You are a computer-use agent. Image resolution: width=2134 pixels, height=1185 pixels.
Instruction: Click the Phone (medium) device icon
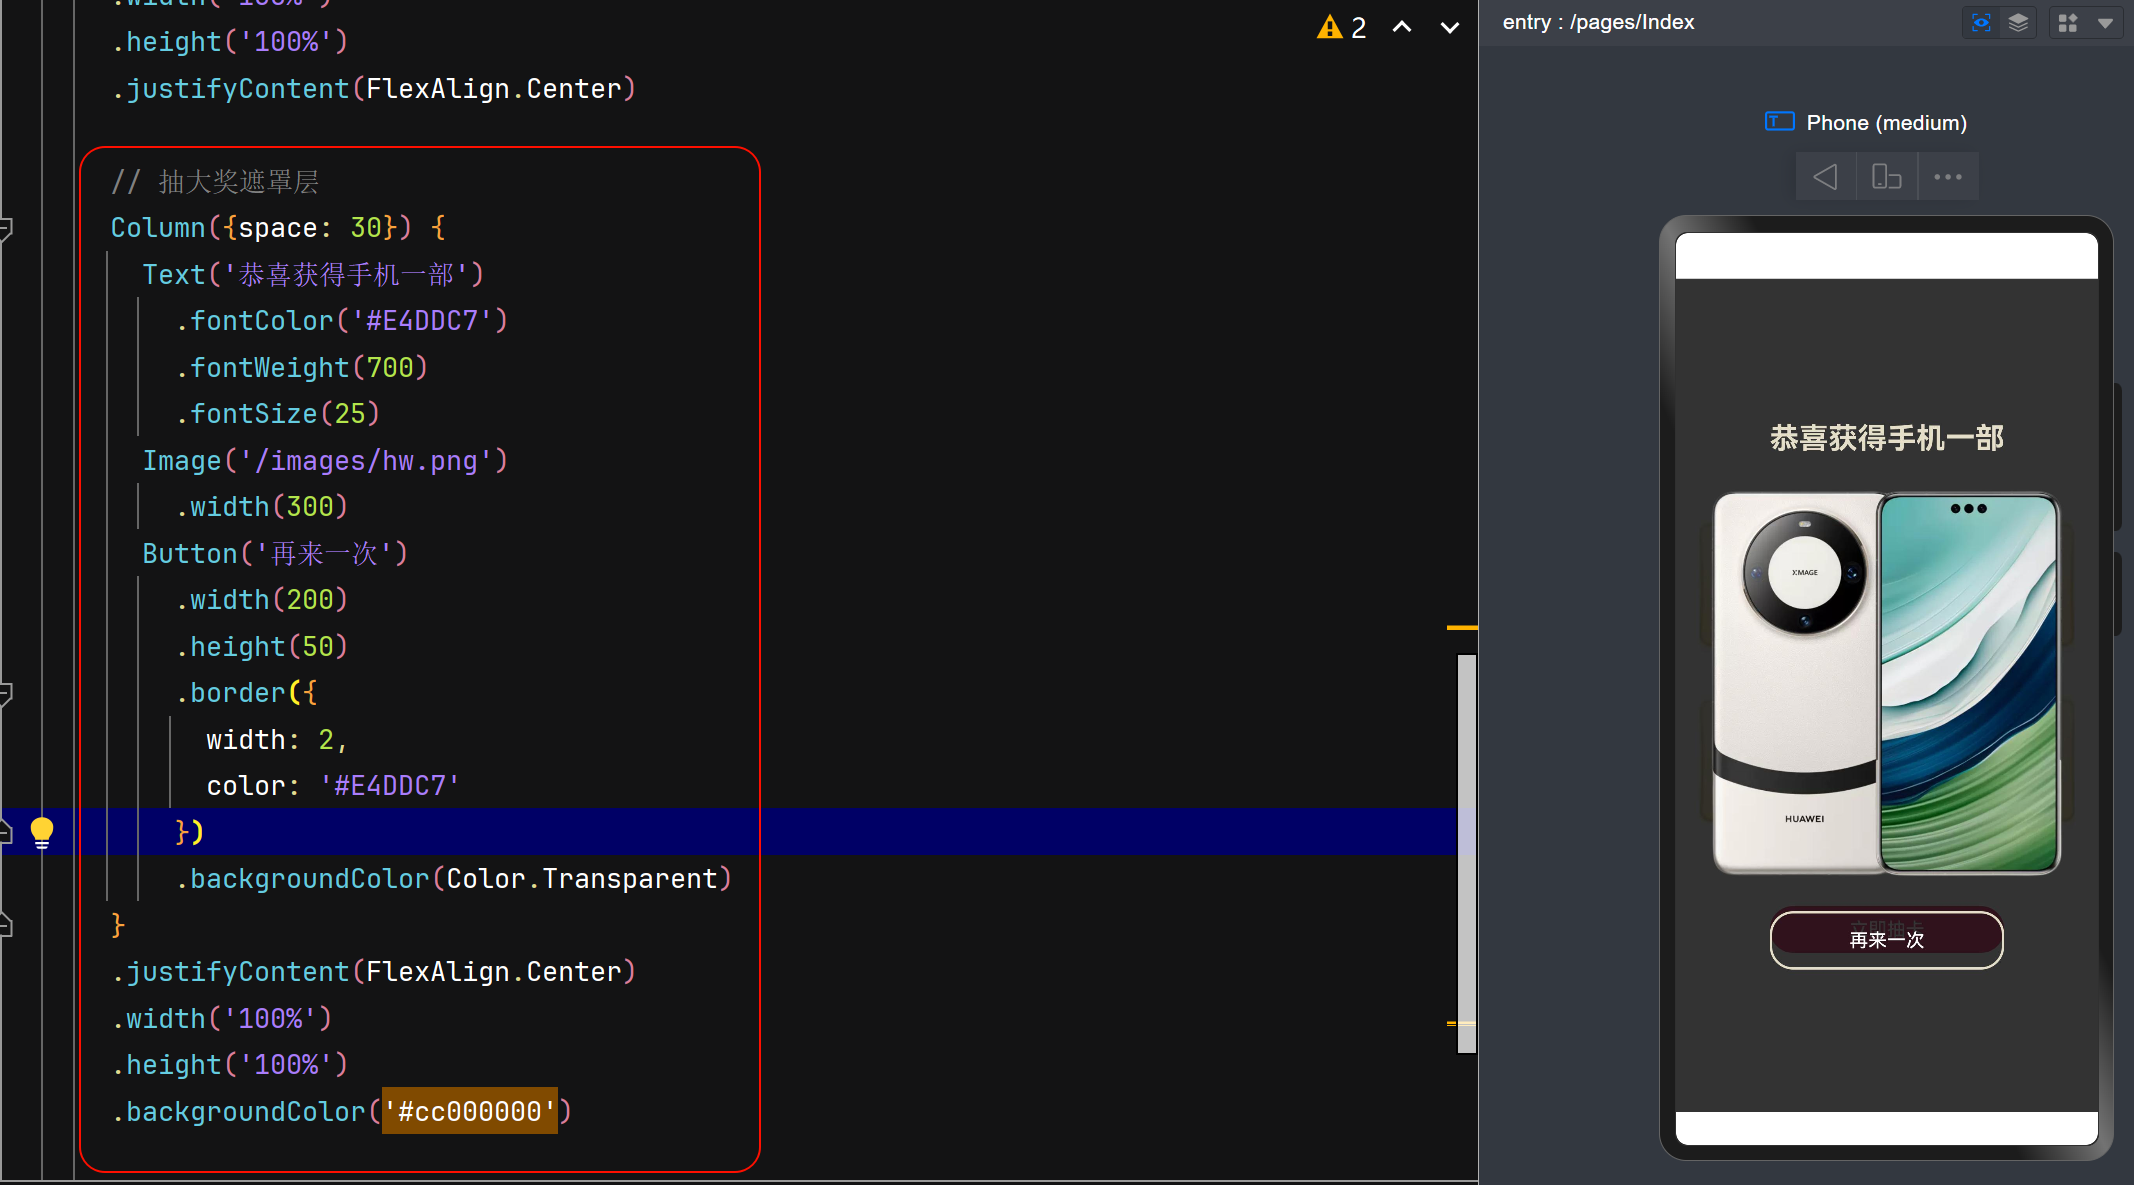pyautogui.click(x=1779, y=122)
